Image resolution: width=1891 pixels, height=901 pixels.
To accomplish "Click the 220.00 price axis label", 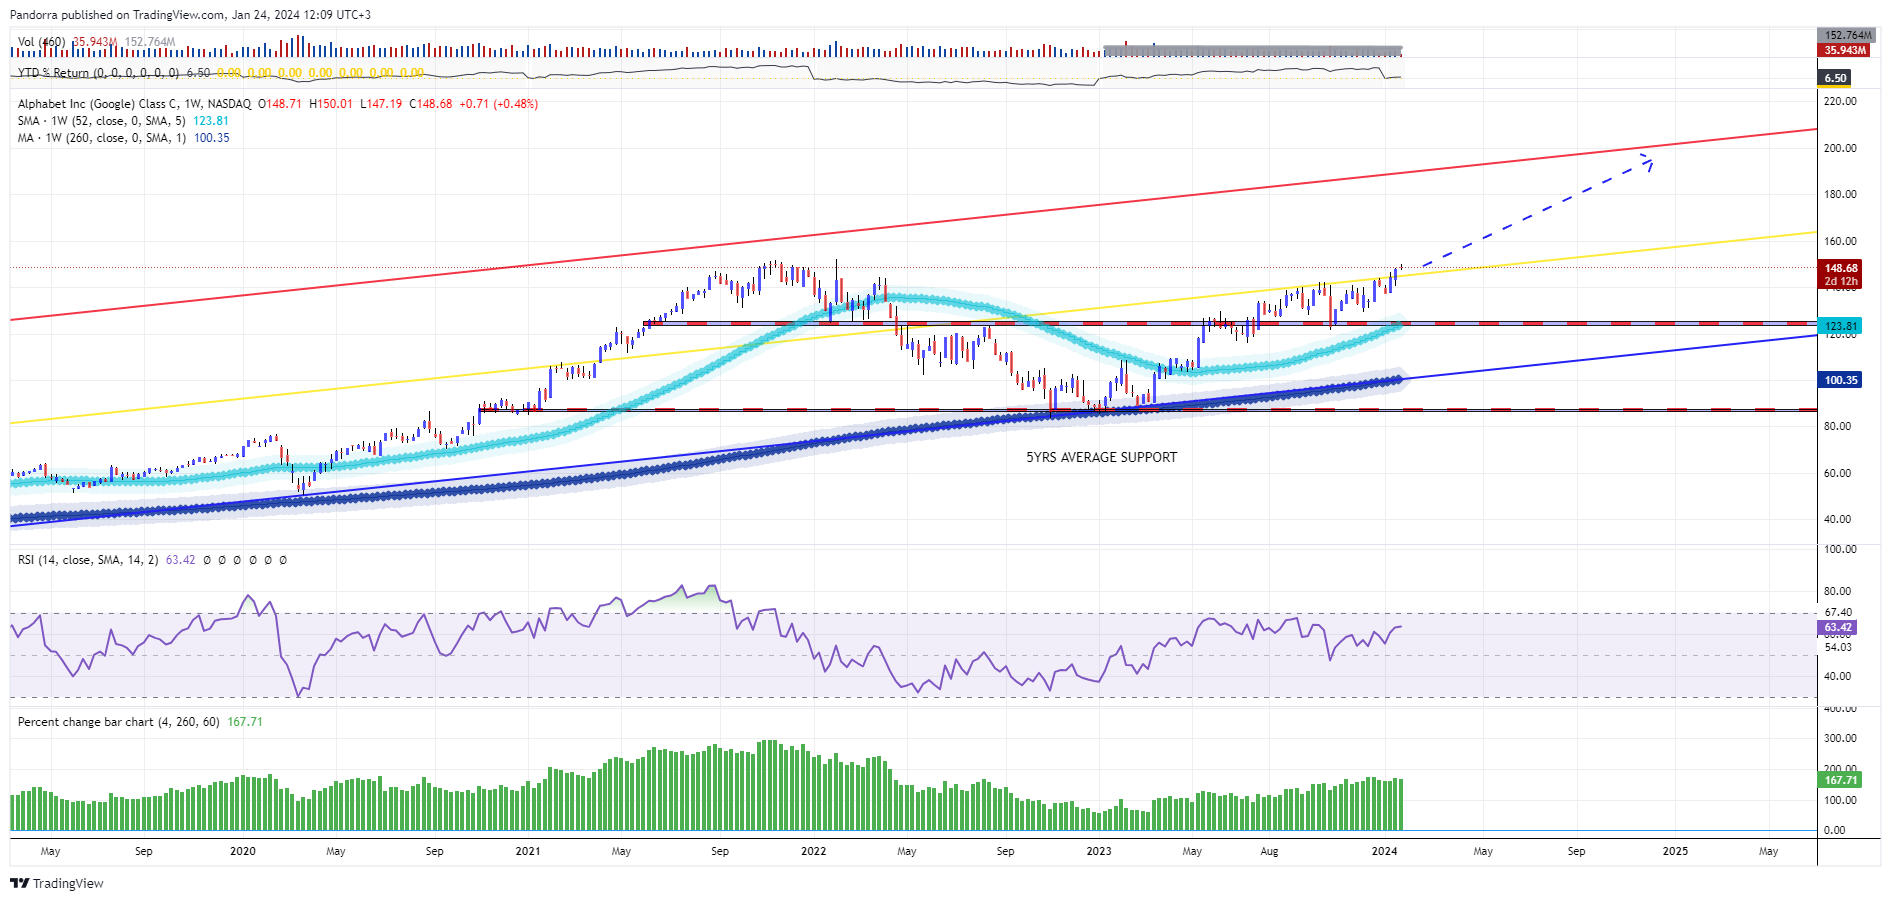I will click(x=1840, y=101).
